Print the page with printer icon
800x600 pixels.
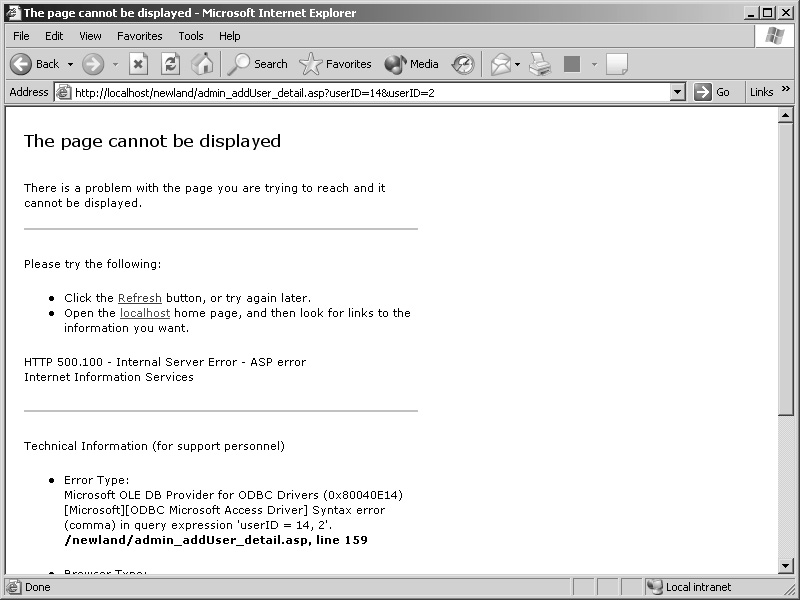(540, 64)
